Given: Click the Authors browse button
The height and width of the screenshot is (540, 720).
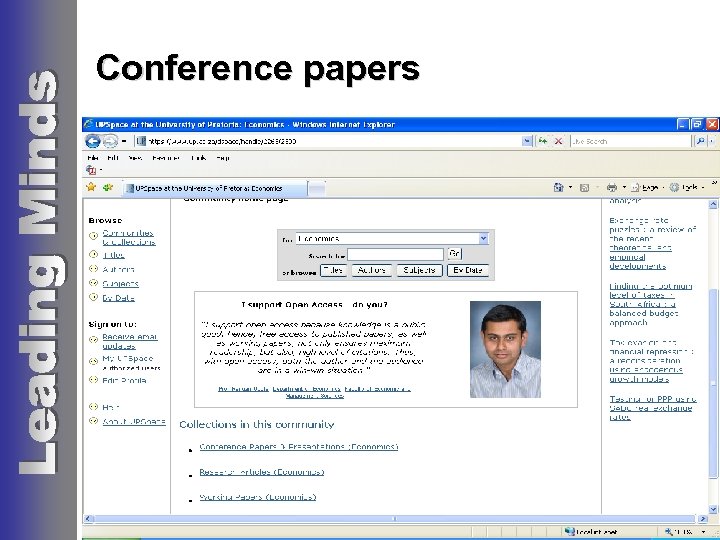Looking at the screenshot, I should 371,270.
